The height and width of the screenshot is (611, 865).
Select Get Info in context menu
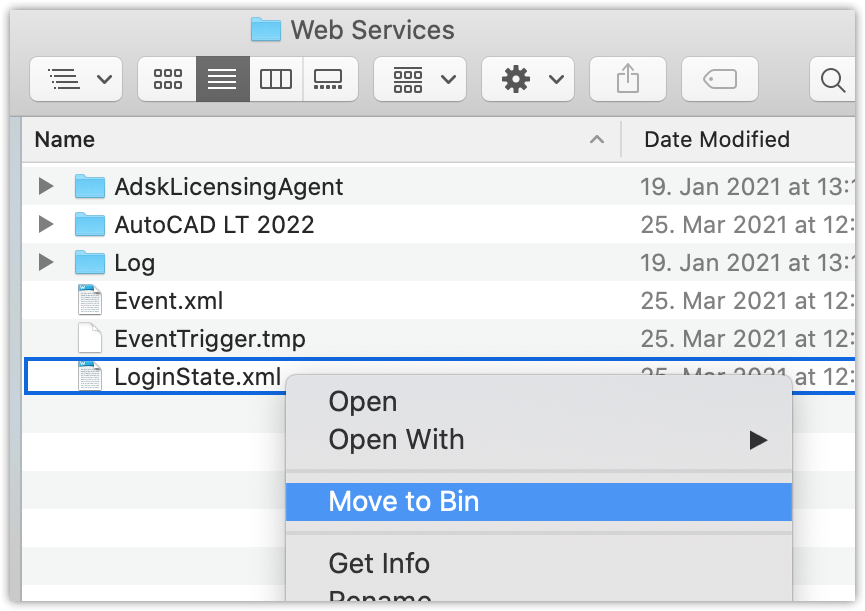point(379,564)
